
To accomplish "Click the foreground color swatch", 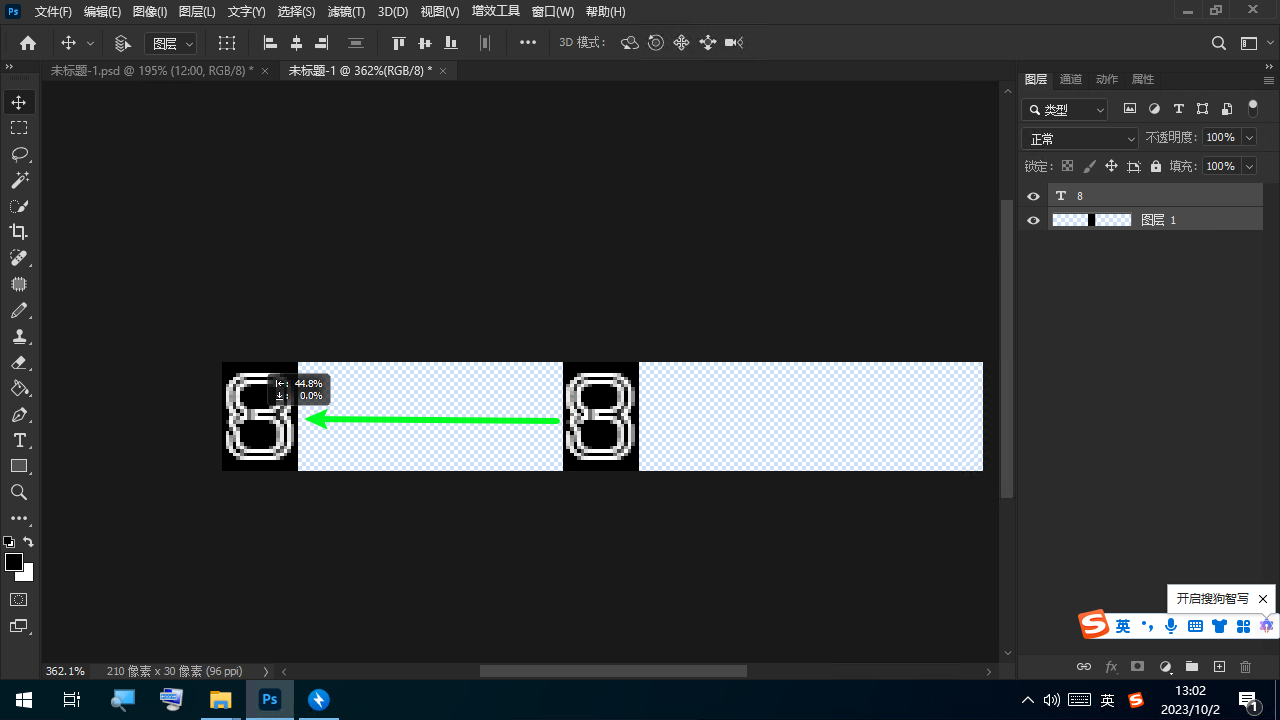I will 14,562.
